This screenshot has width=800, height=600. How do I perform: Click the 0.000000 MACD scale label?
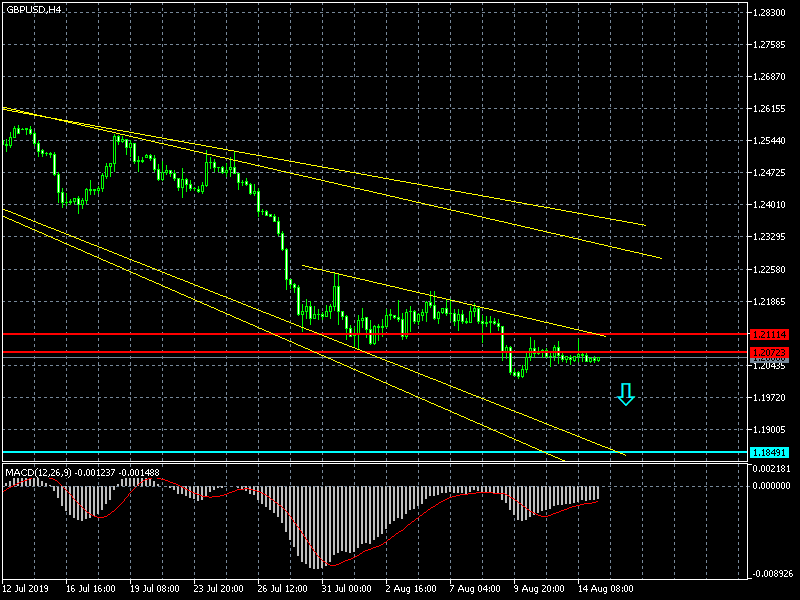[x=771, y=486]
